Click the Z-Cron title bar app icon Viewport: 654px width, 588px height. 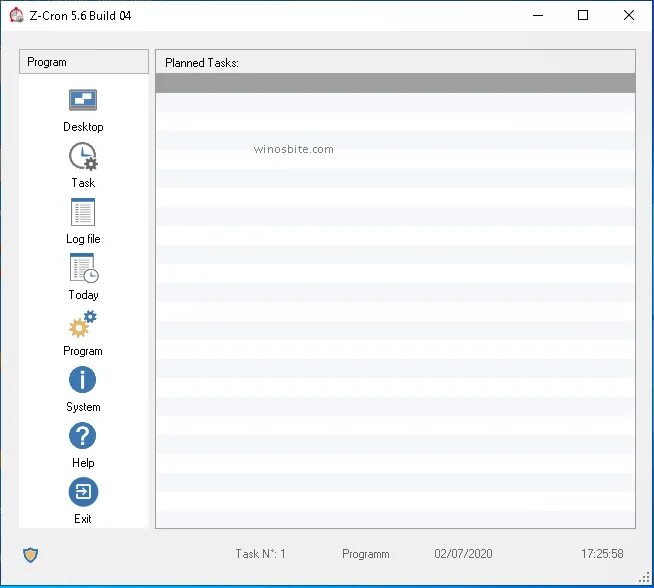[x=16, y=15]
